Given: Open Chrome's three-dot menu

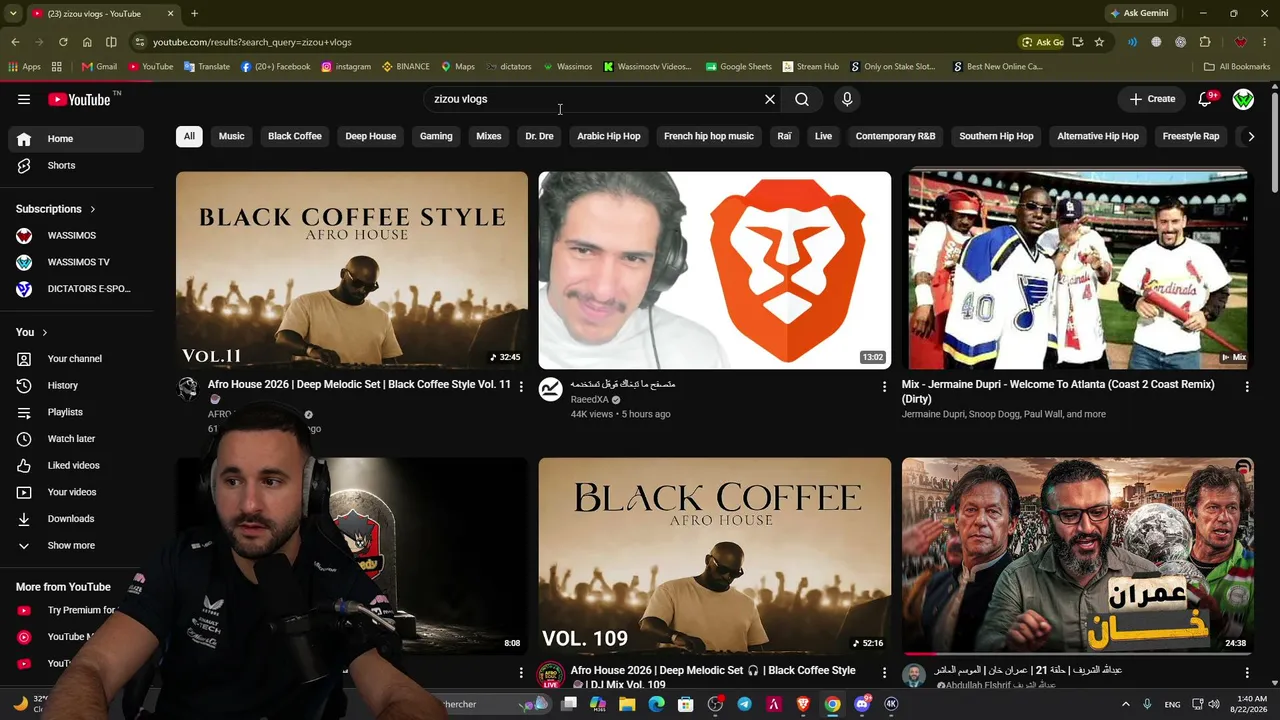Looking at the screenshot, I should click(1265, 42).
